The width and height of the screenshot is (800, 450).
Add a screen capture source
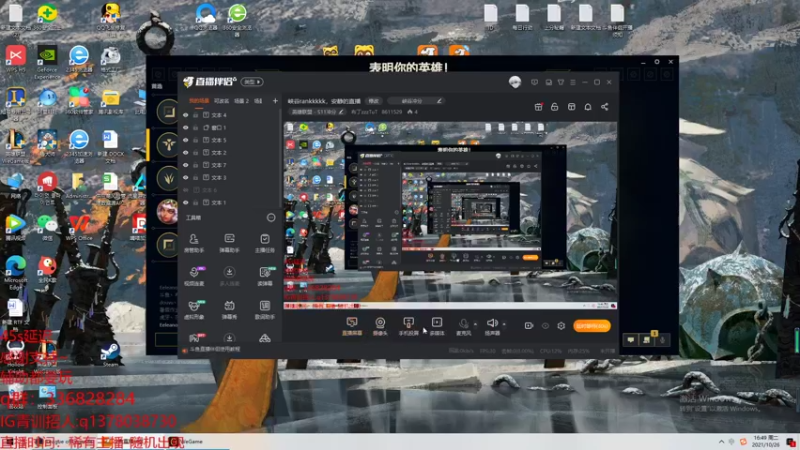[x=352, y=326]
